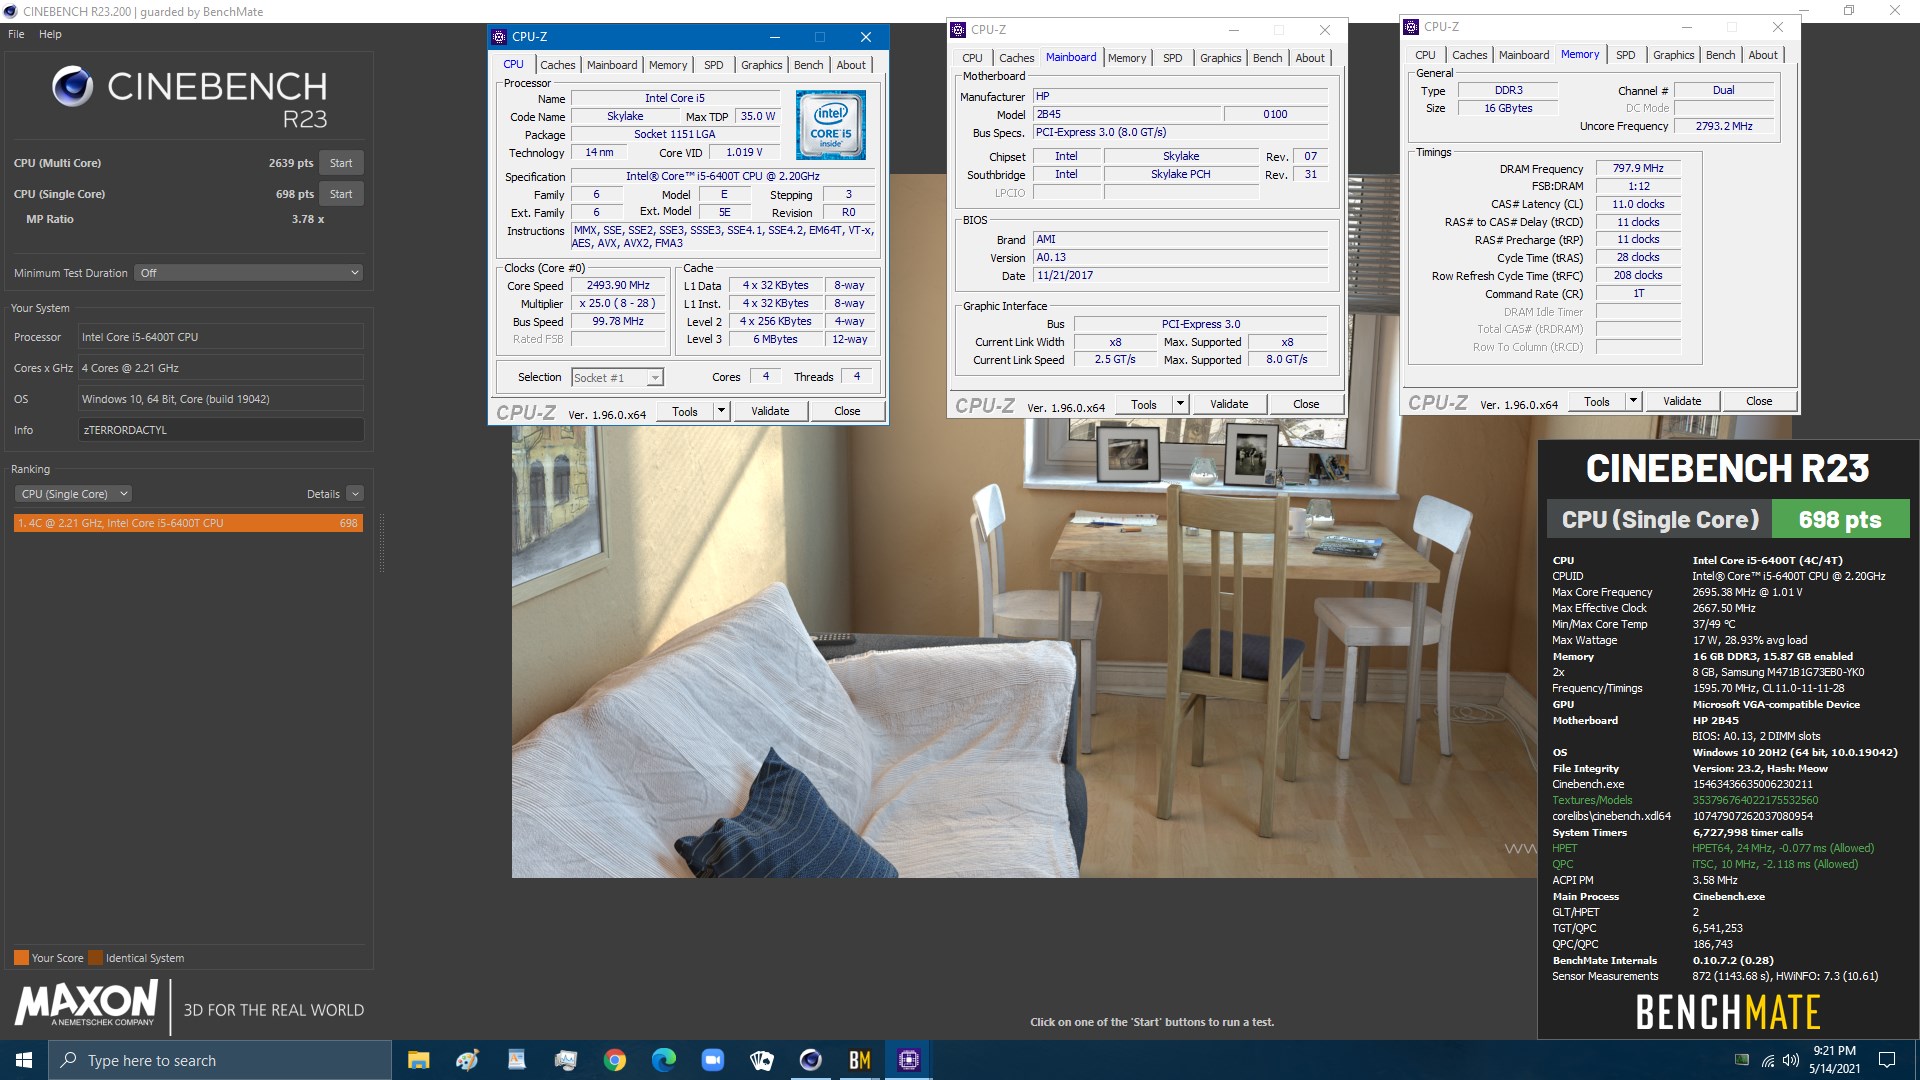Open Windows Start menu
The image size is (1920, 1080).
pyautogui.click(x=24, y=1060)
